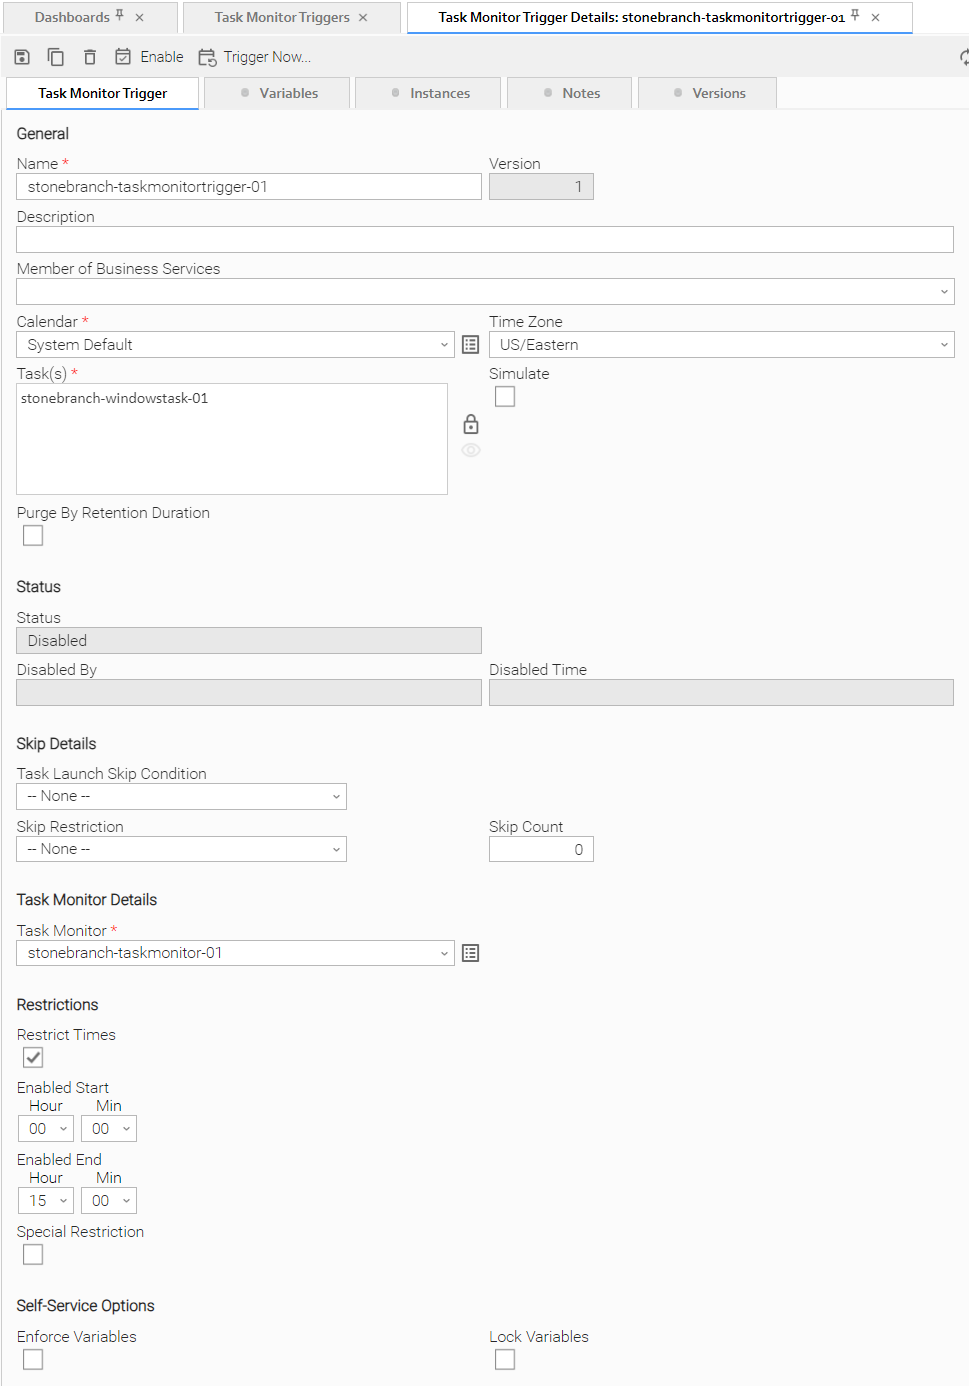This screenshot has width=969, height=1386.
Task: Enable Purge By Retention Duration checkbox
Action: pos(33,536)
